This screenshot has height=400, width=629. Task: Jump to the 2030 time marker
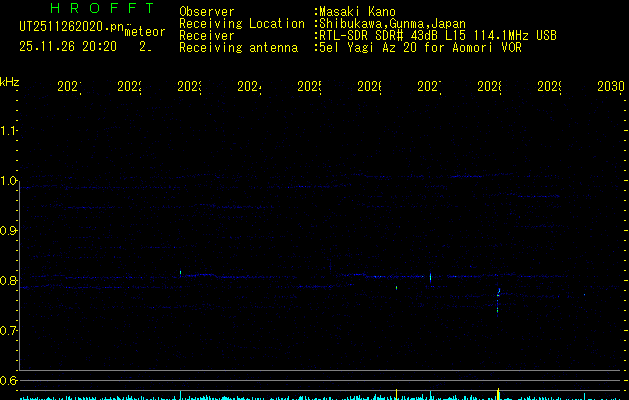(611, 88)
